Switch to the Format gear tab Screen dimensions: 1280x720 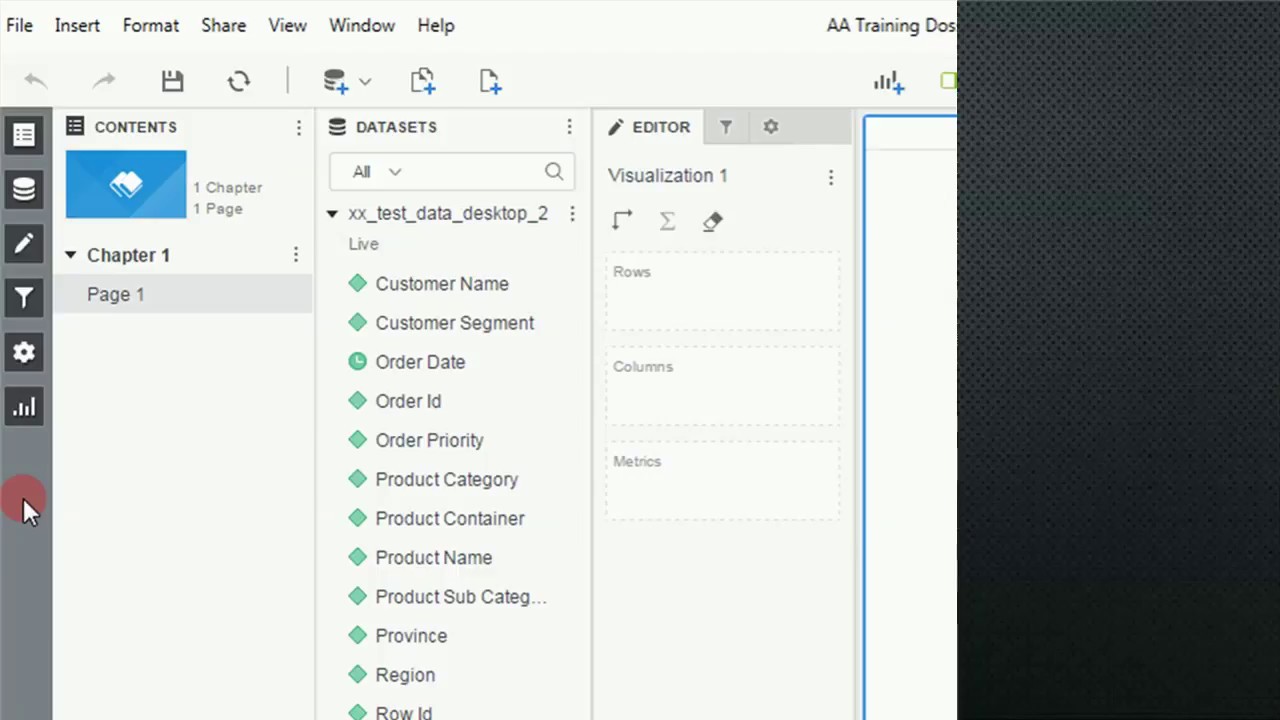click(x=770, y=127)
